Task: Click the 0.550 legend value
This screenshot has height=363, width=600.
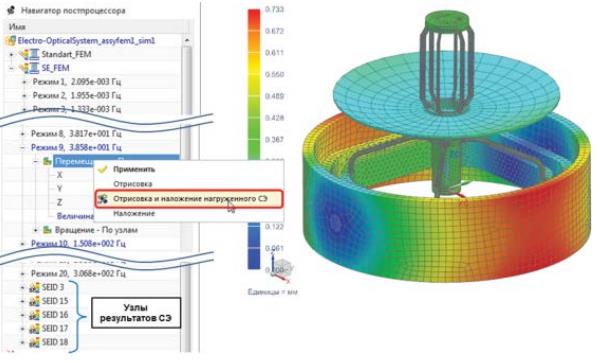Action: pyautogui.click(x=274, y=74)
